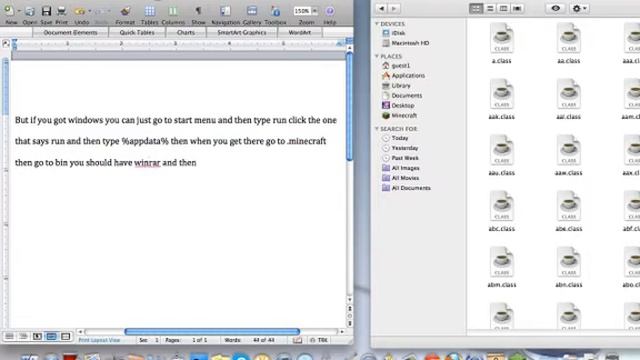Screen dimensions: 640x360
Task: Collapse the PLACES section triangle
Action: (x=377, y=56)
